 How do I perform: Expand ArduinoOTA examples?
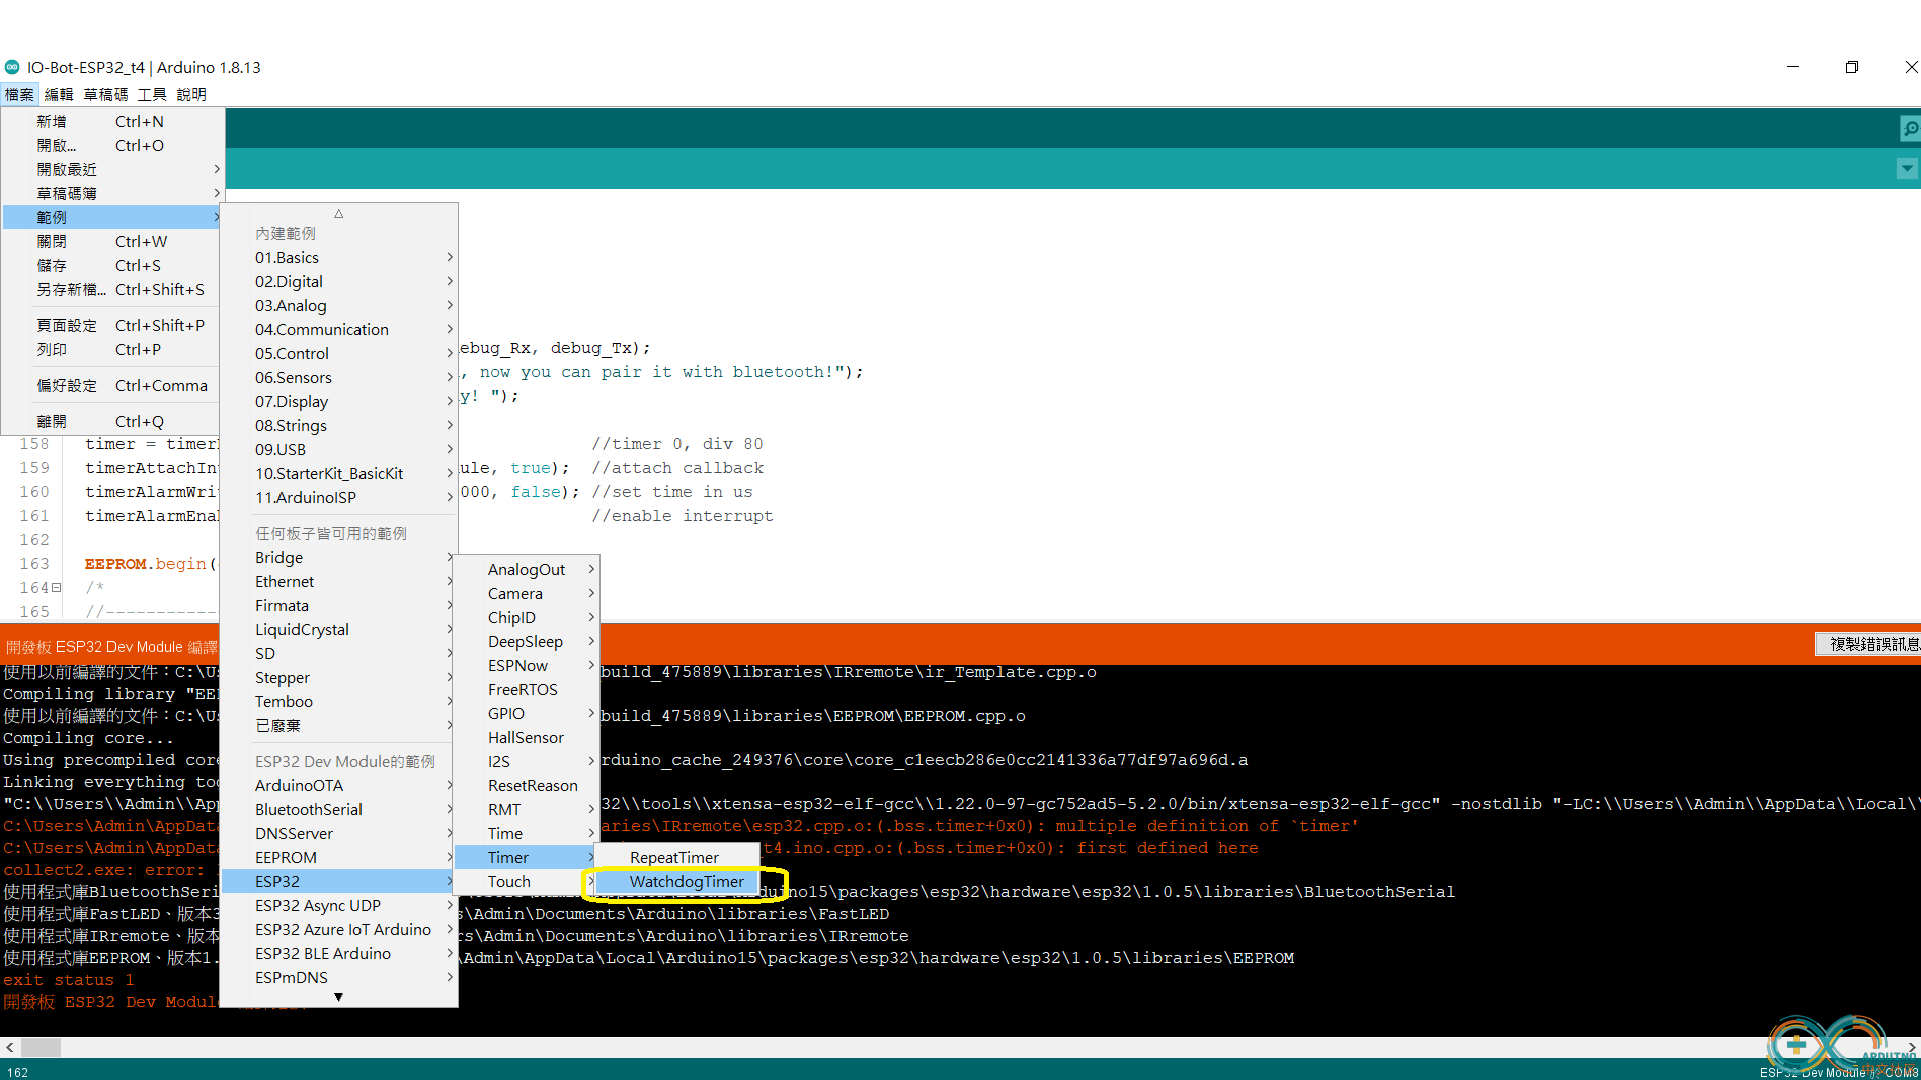[339, 785]
